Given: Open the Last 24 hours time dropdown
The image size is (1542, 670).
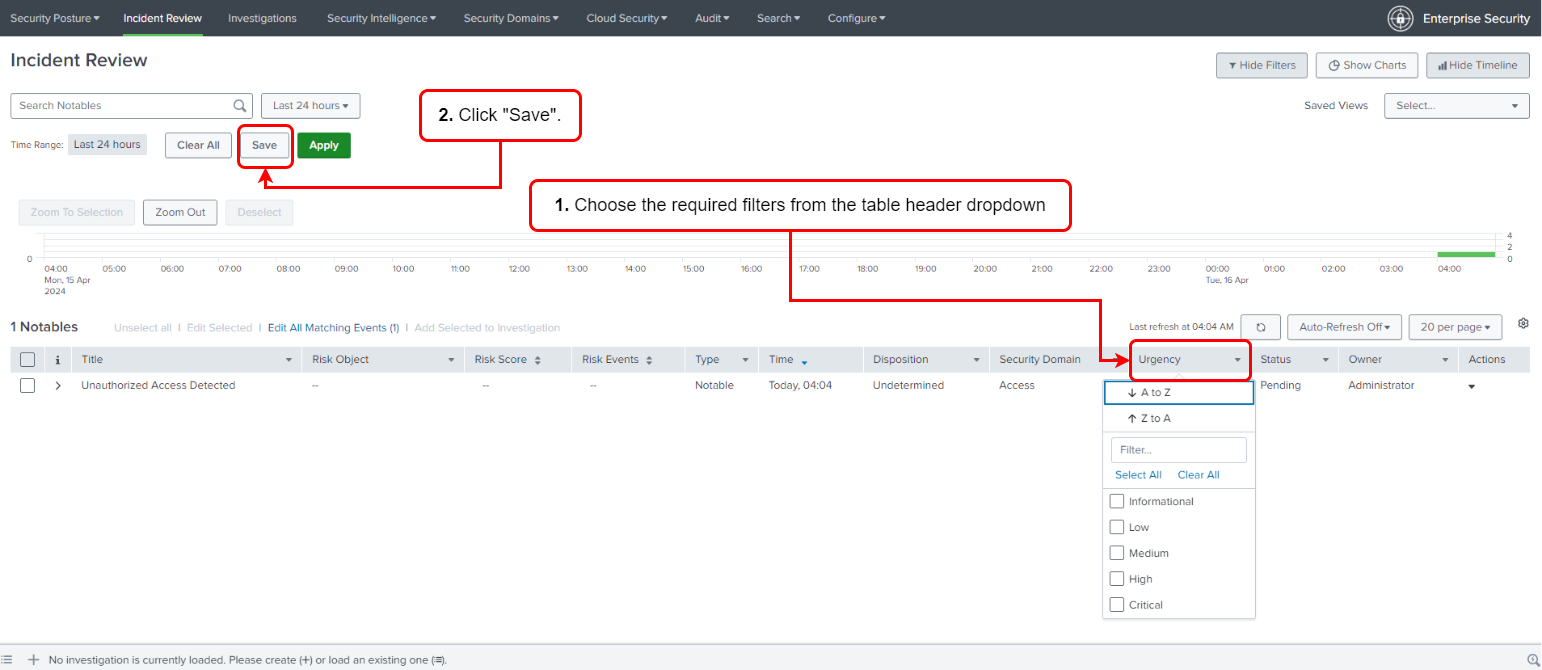Looking at the screenshot, I should tap(310, 105).
